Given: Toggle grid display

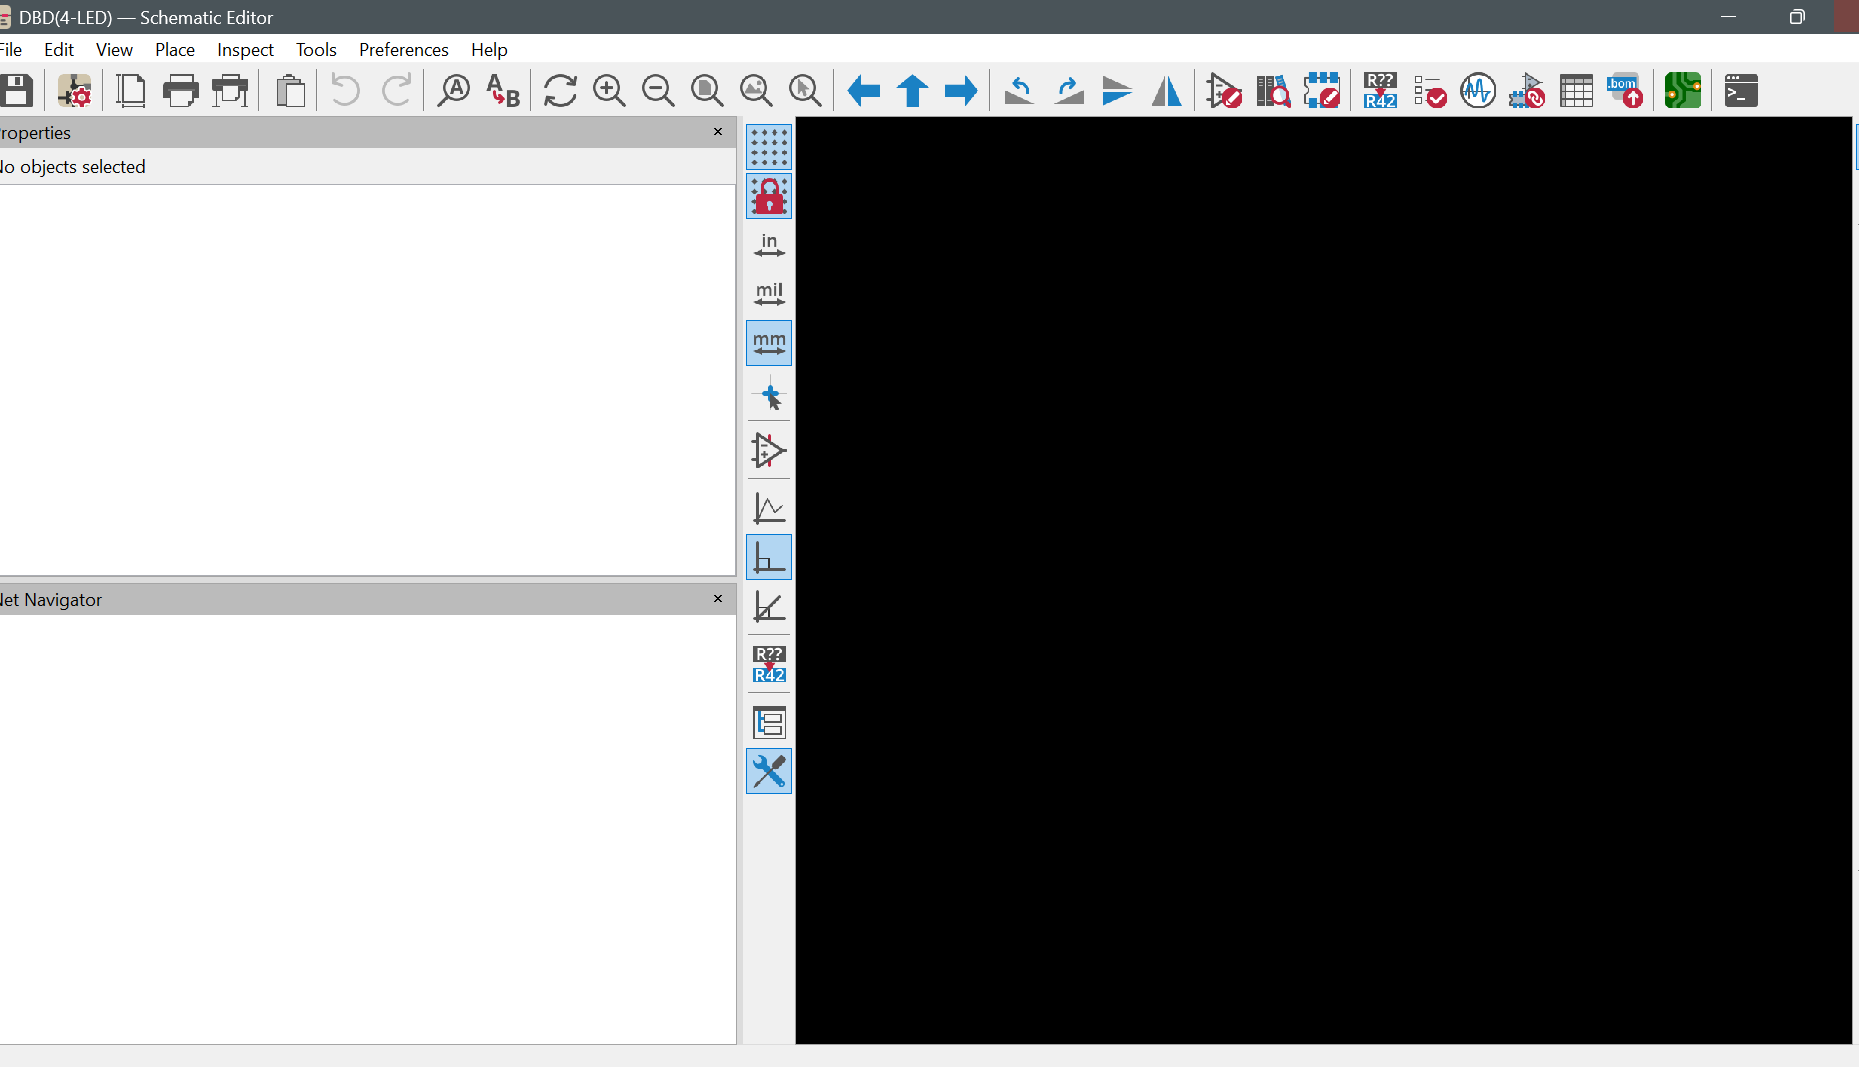Looking at the screenshot, I should [x=769, y=147].
